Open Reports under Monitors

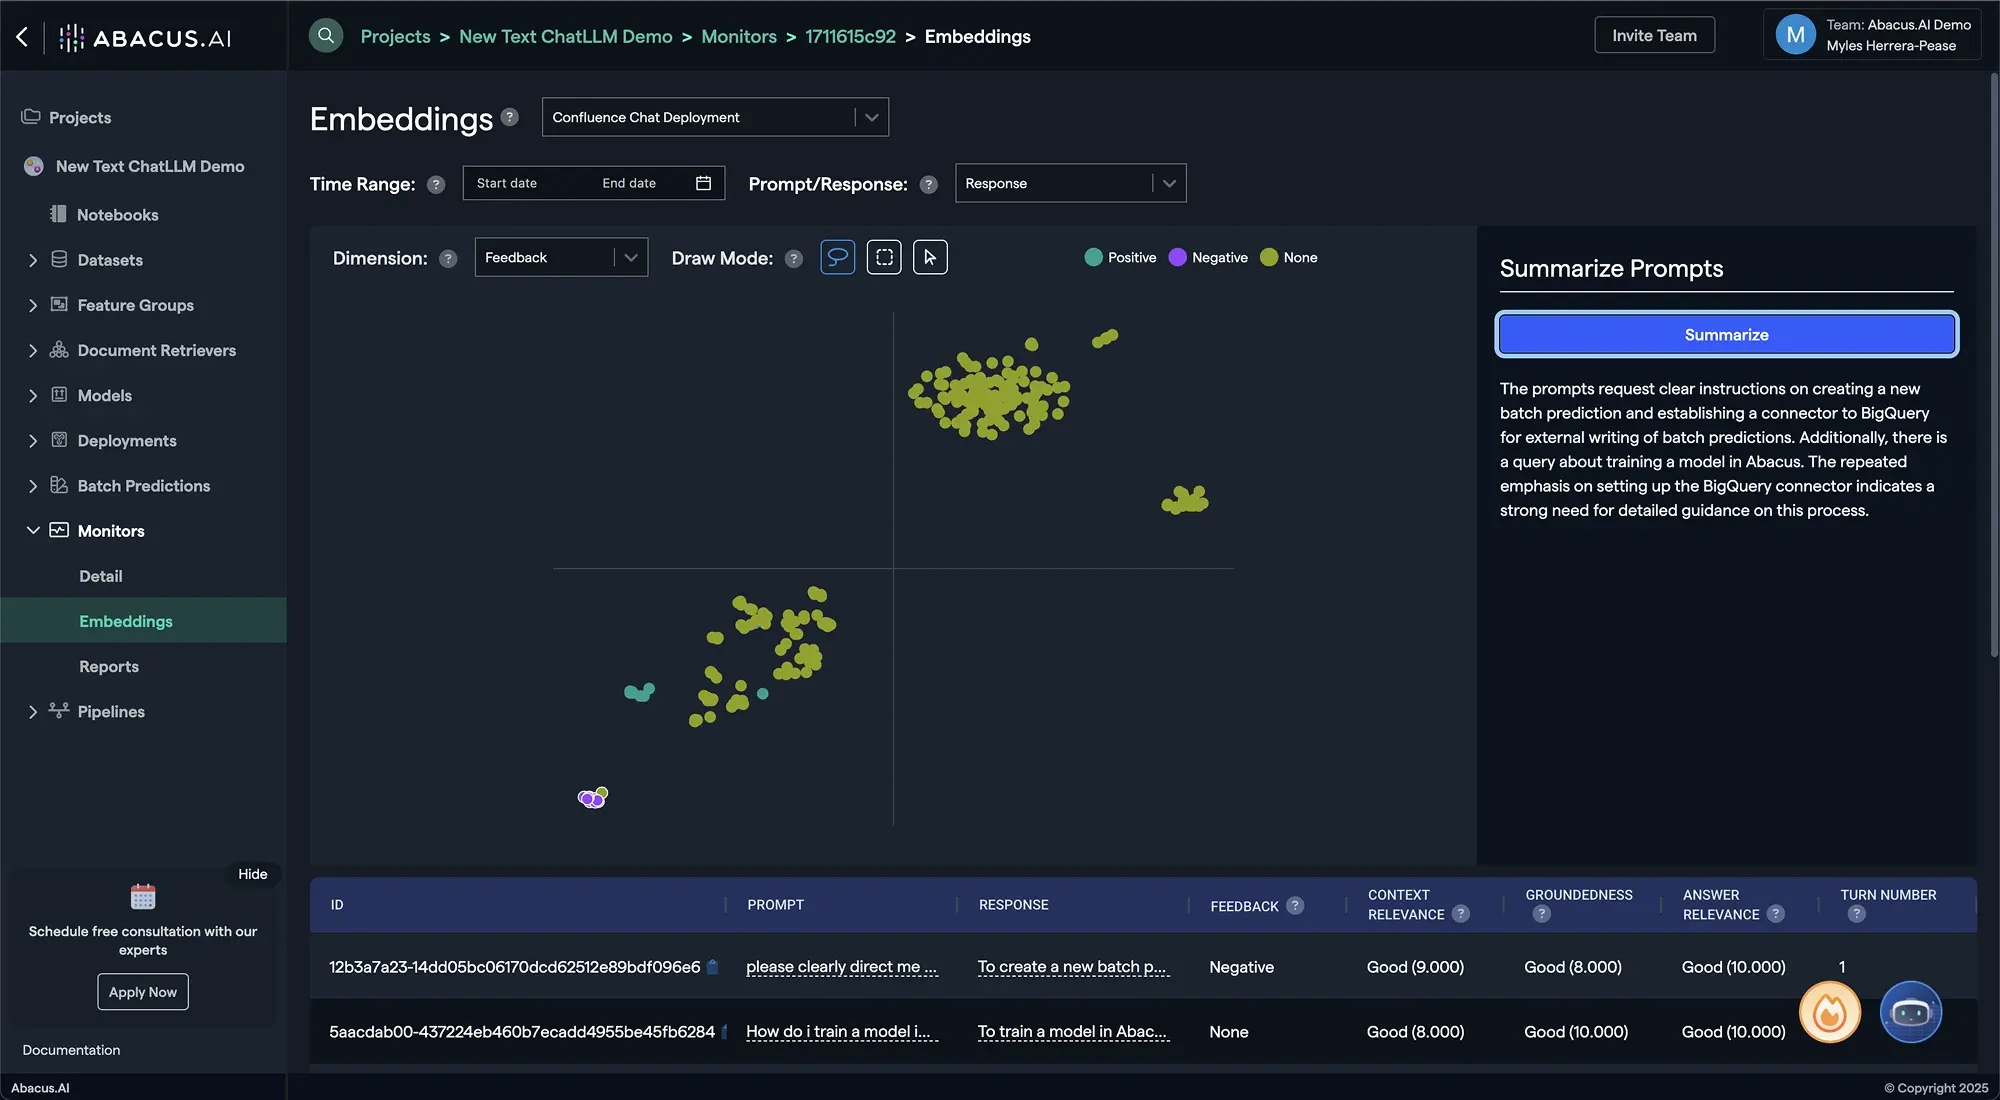click(109, 667)
